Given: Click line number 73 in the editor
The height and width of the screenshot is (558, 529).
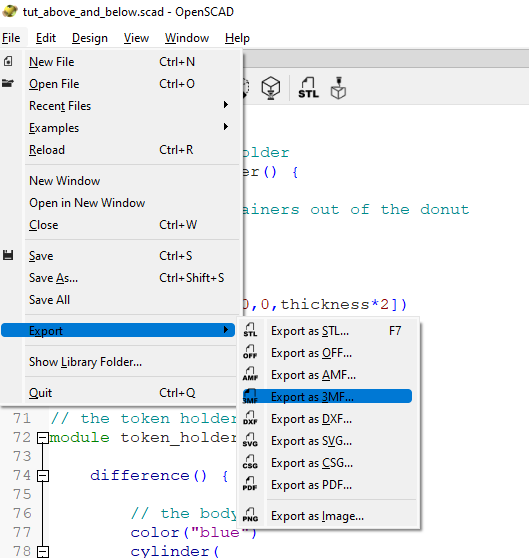Looking at the screenshot, I should [x=22, y=457].
